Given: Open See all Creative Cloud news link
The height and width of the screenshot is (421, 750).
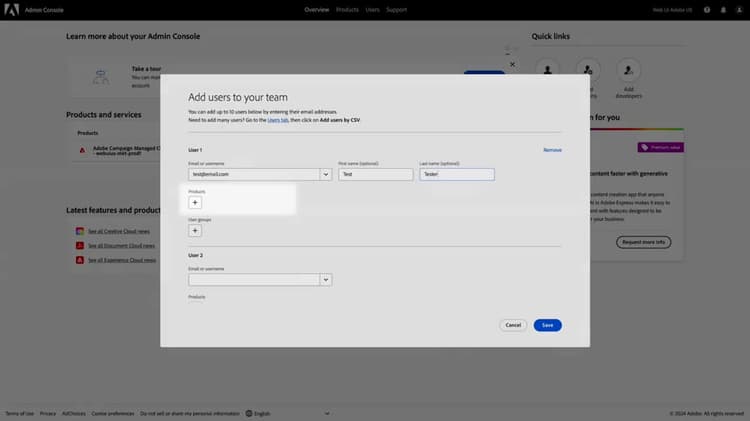Looking at the screenshot, I should (x=119, y=231).
